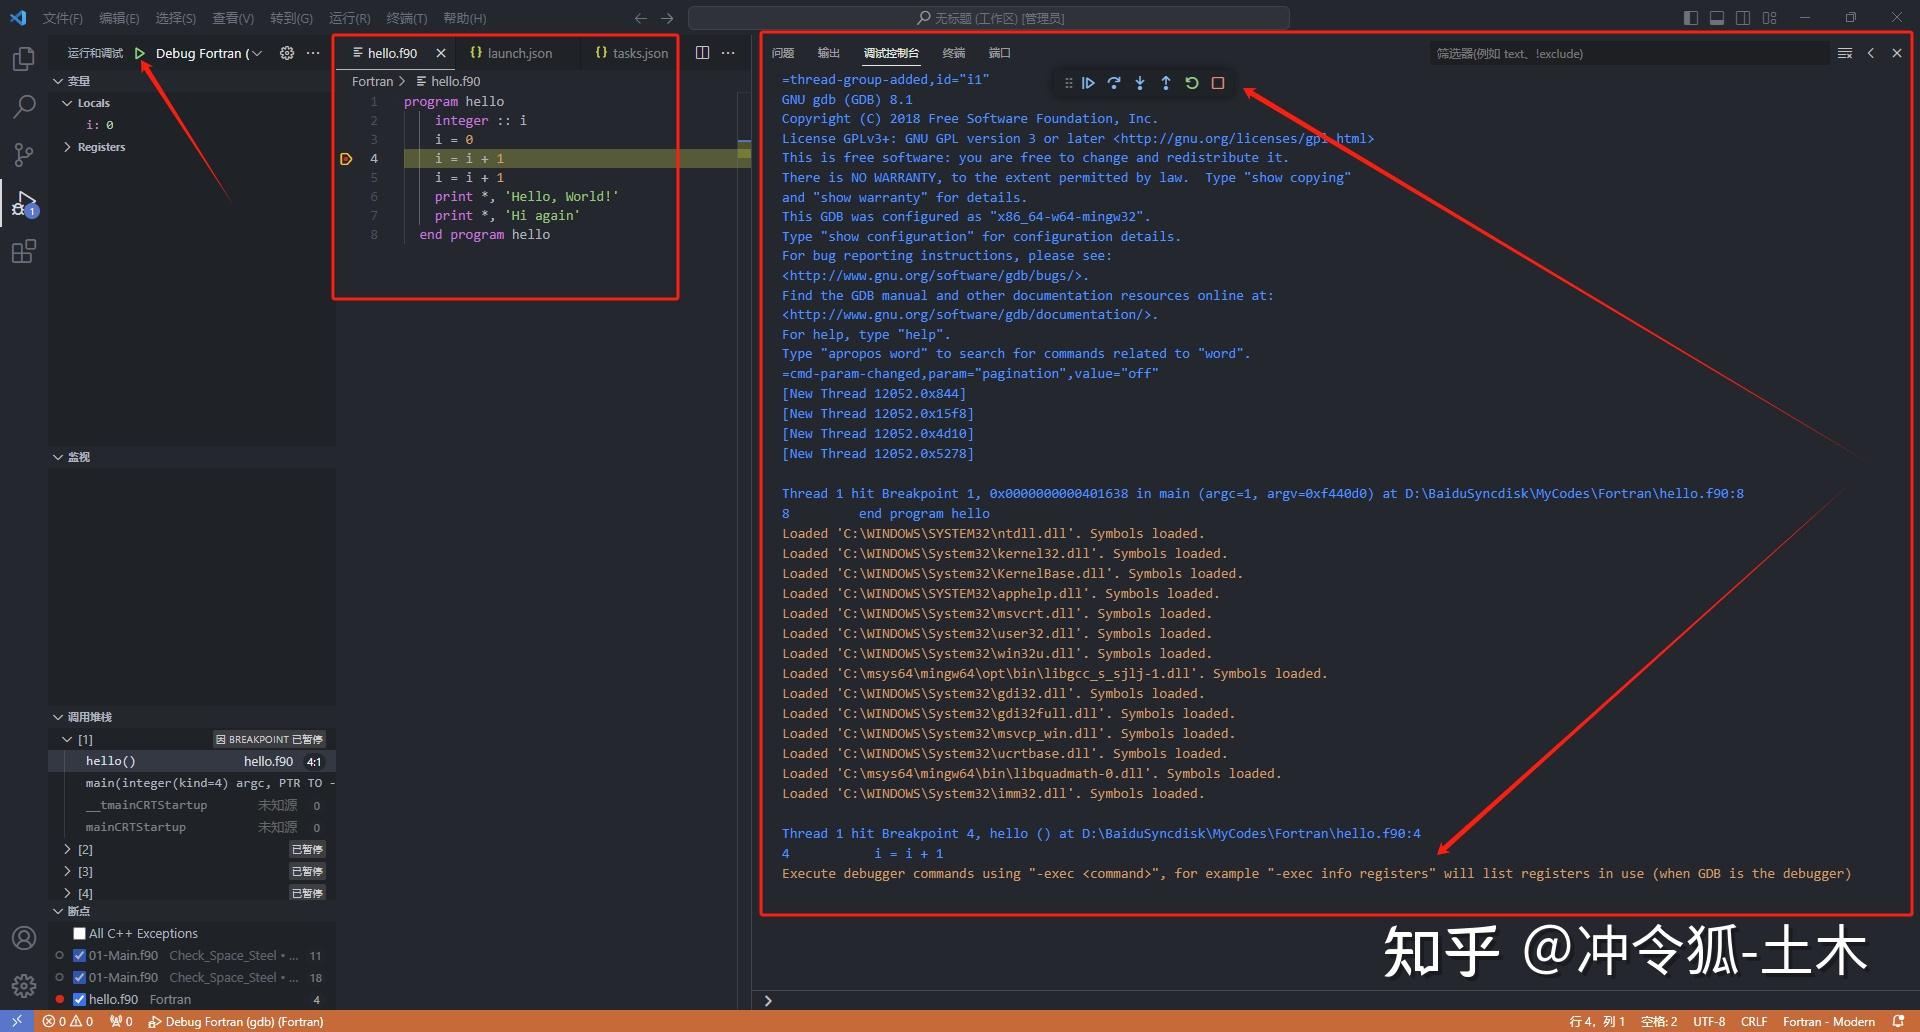Viewport: 1920px width, 1032px height.
Task: Open the launch.json editor tab
Action: point(521,53)
